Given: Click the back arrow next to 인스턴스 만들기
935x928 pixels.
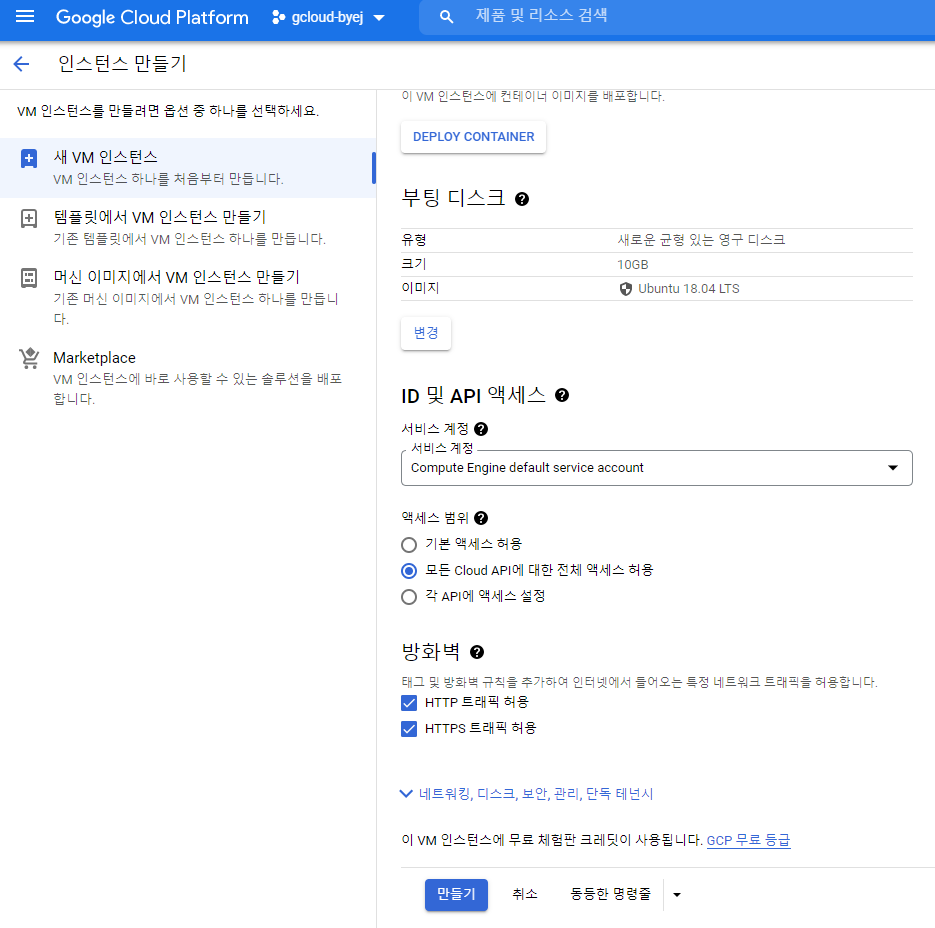Looking at the screenshot, I should [x=21, y=64].
